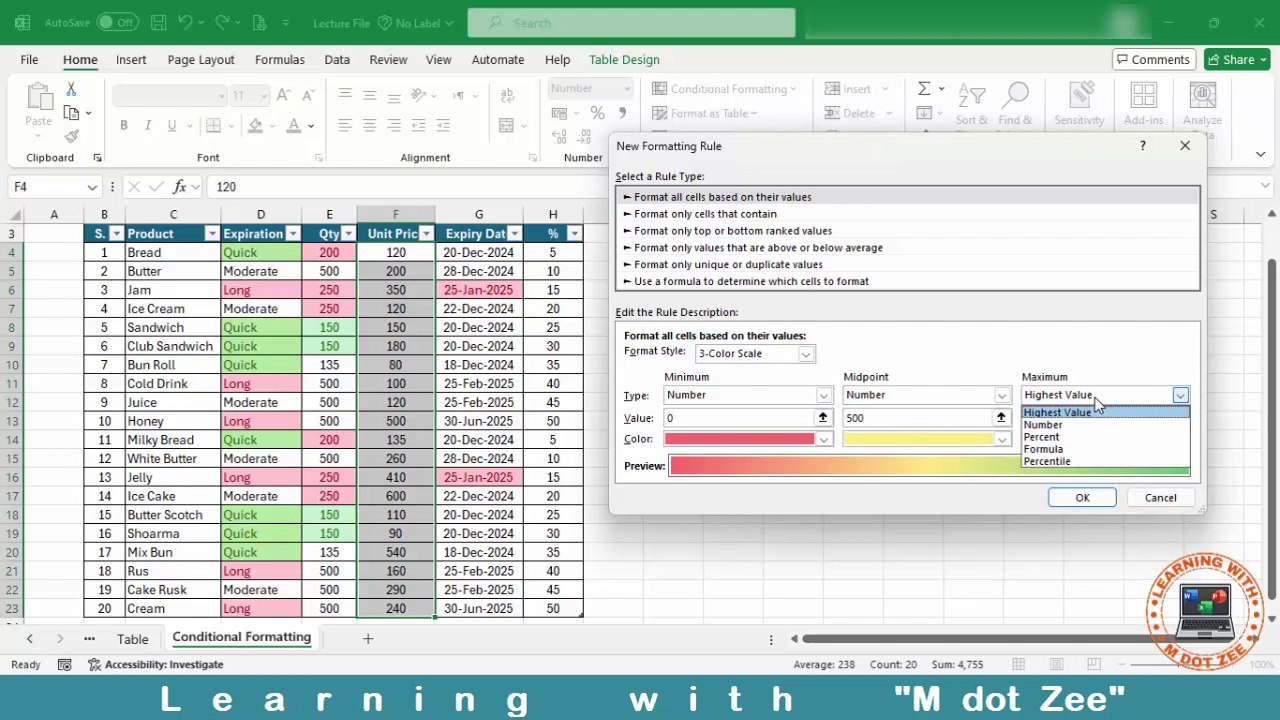
Task: Switch to the Table sheet tab
Action: click(132, 639)
